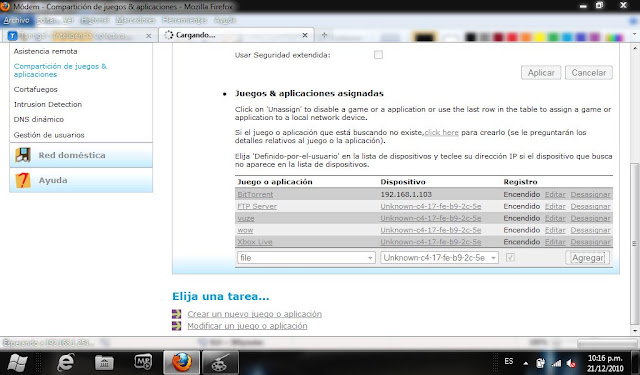Open the media player taskbar icon
640x375 pixels.
click(143, 362)
